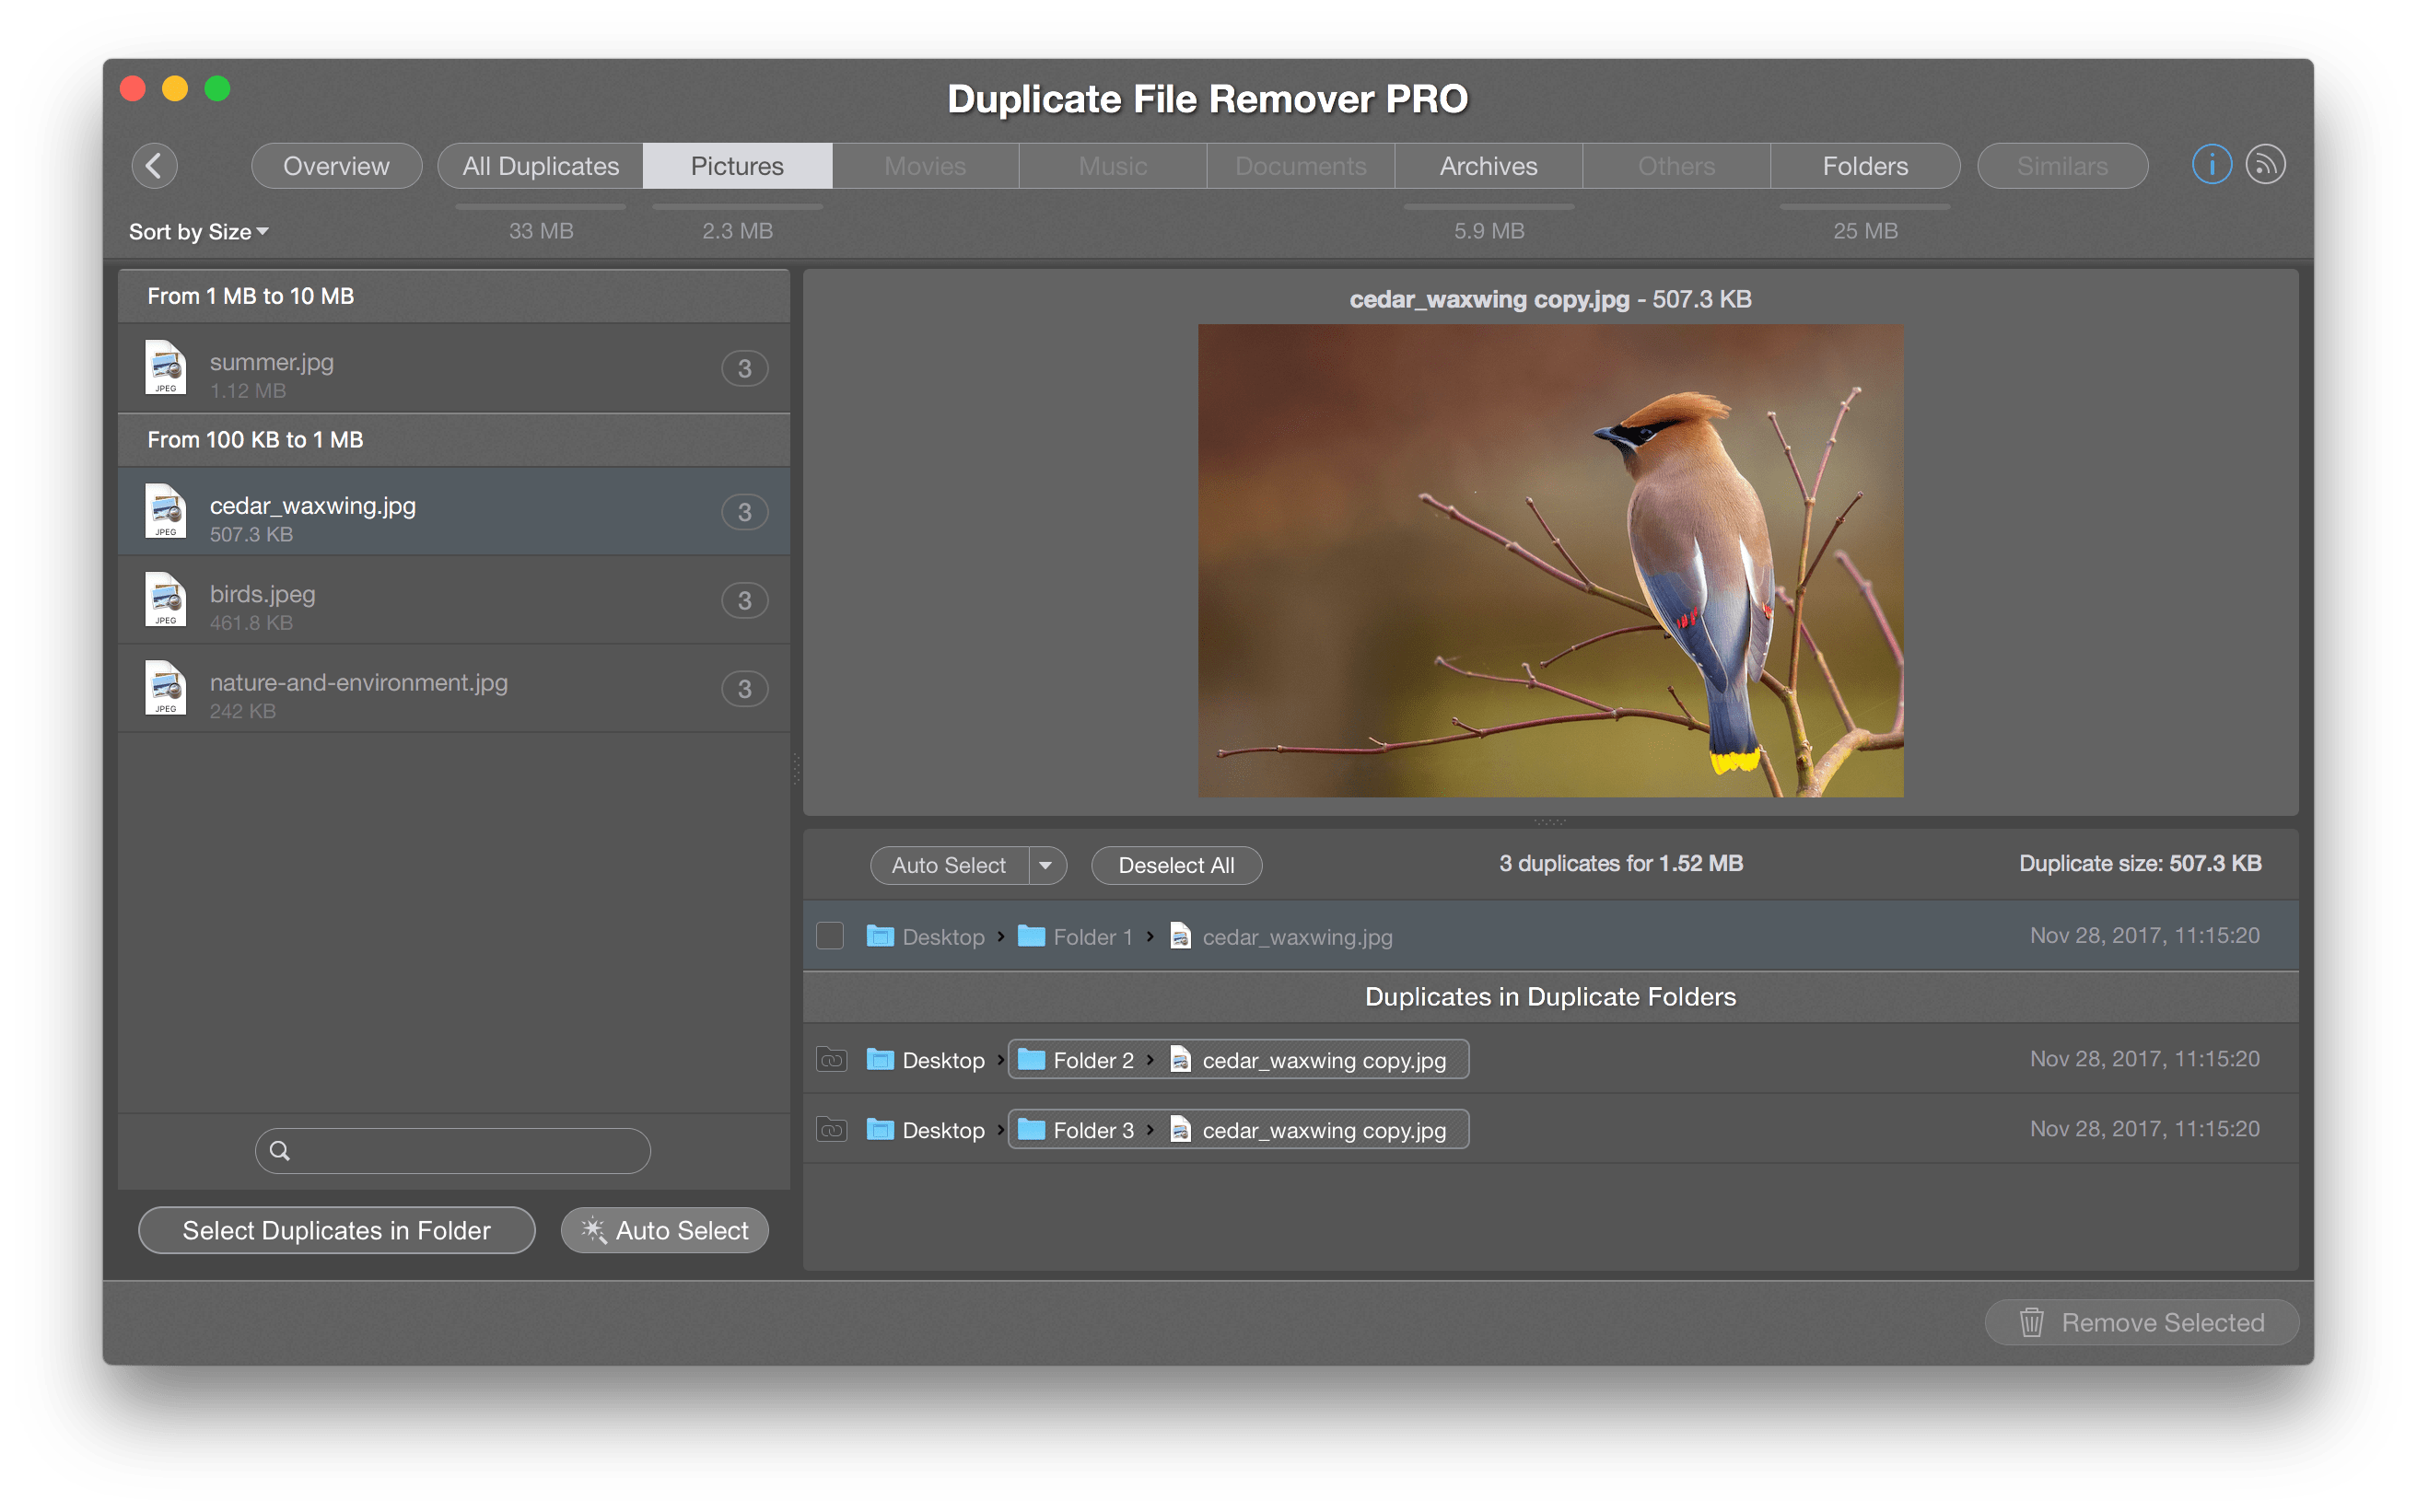This screenshot has height=1512, width=2417.
Task: Toggle checkbox for cedar_waxwing.jpg original file
Action: (x=831, y=936)
